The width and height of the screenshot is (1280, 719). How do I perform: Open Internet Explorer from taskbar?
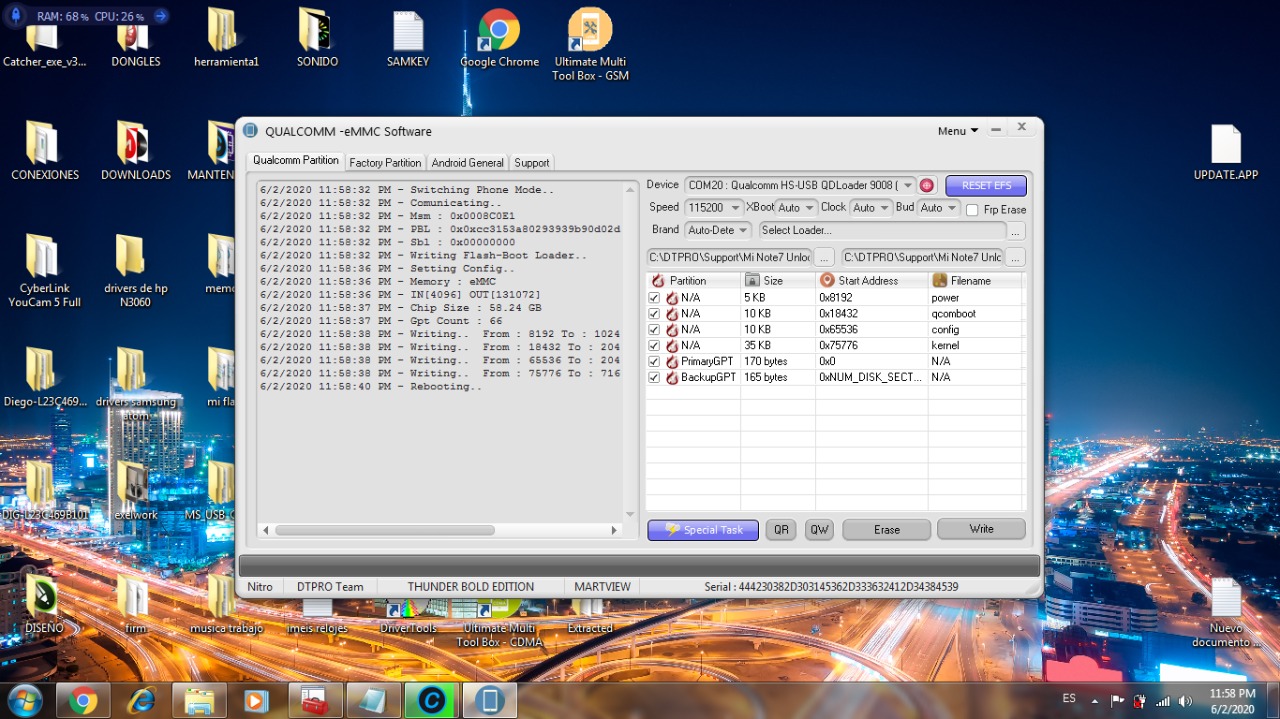coord(141,700)
